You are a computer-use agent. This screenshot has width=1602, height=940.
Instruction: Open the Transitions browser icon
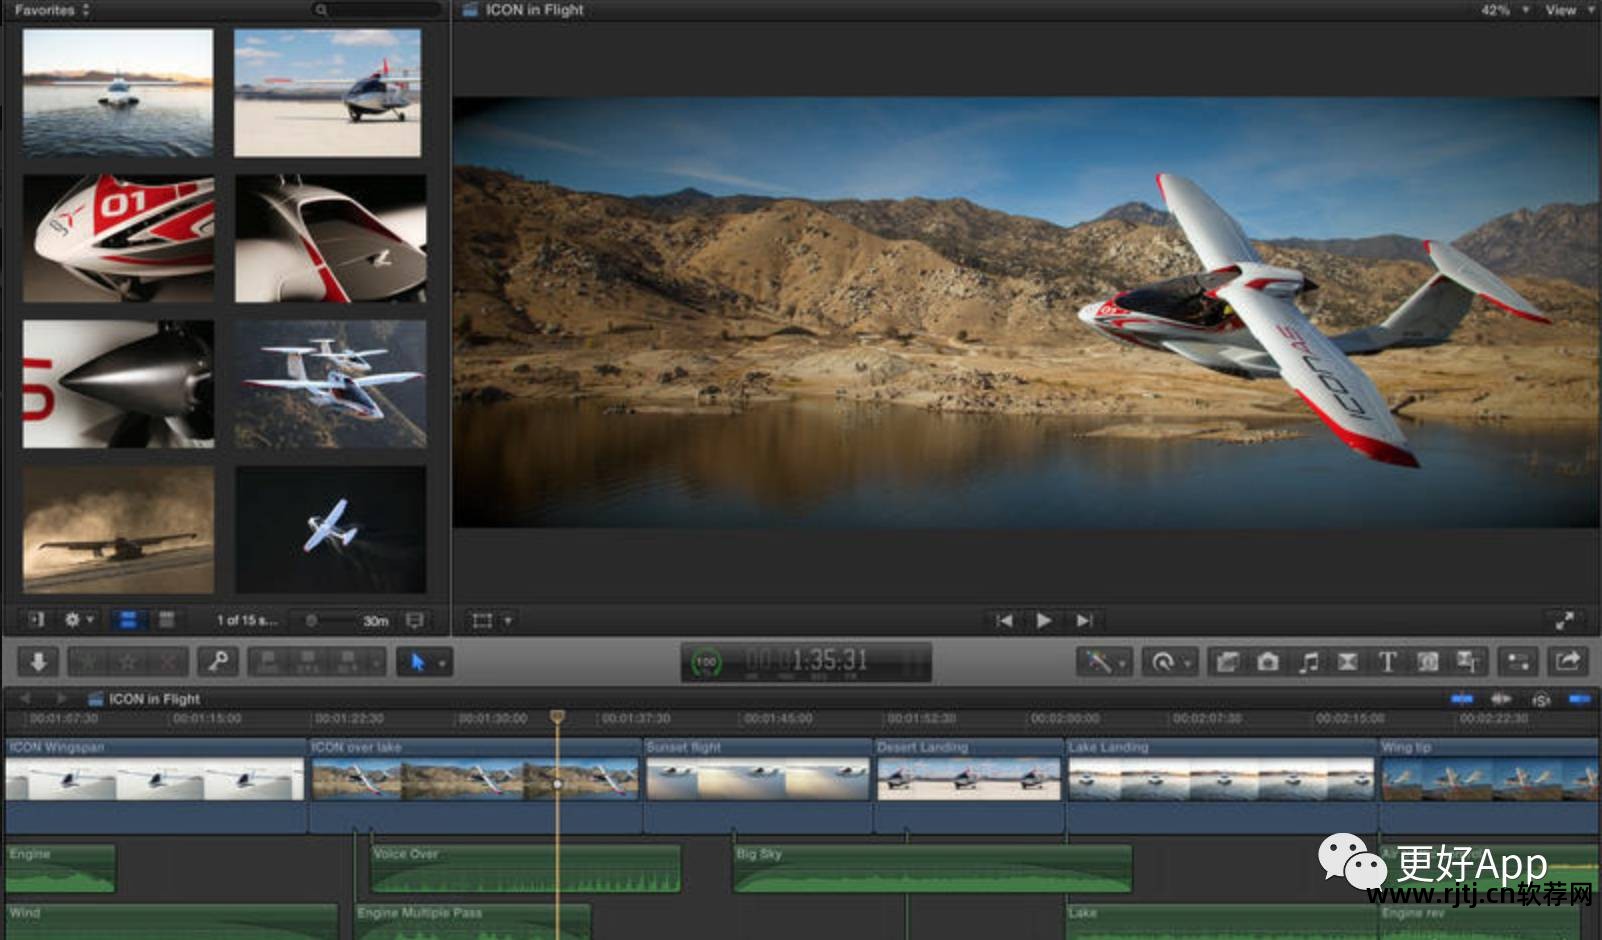click(x=1347, y=661)
